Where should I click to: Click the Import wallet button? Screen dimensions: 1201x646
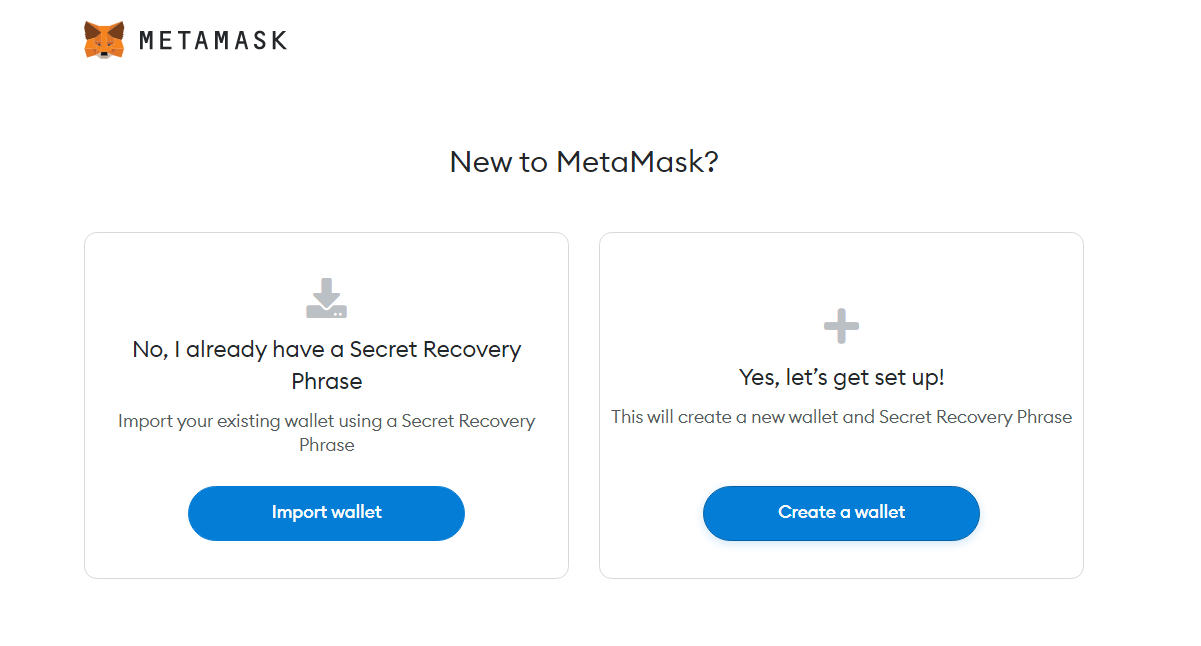pyautogui.click(x=326, y=513)
